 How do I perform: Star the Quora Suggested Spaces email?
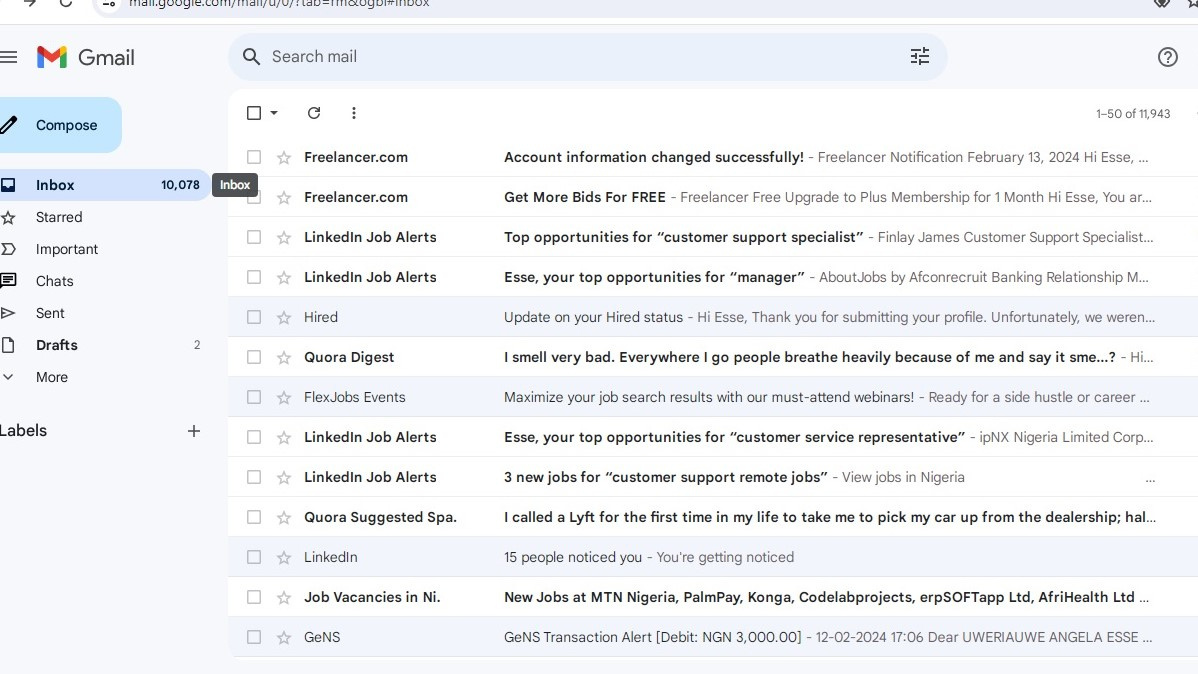[x=284, y=517]
